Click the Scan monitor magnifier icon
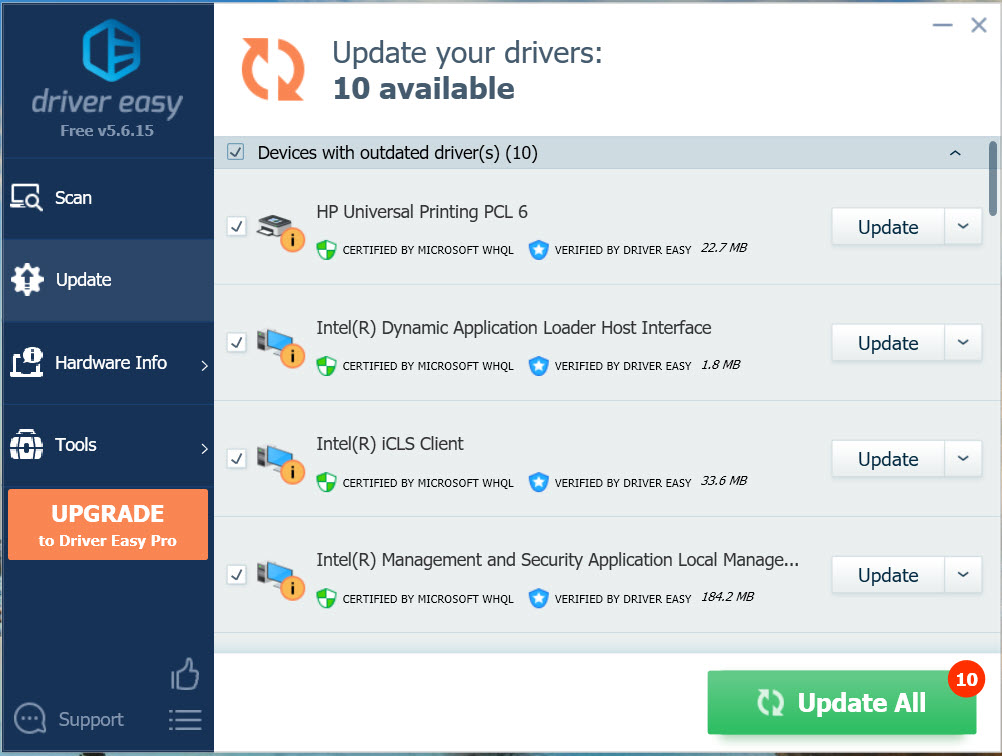 [26, 197]
